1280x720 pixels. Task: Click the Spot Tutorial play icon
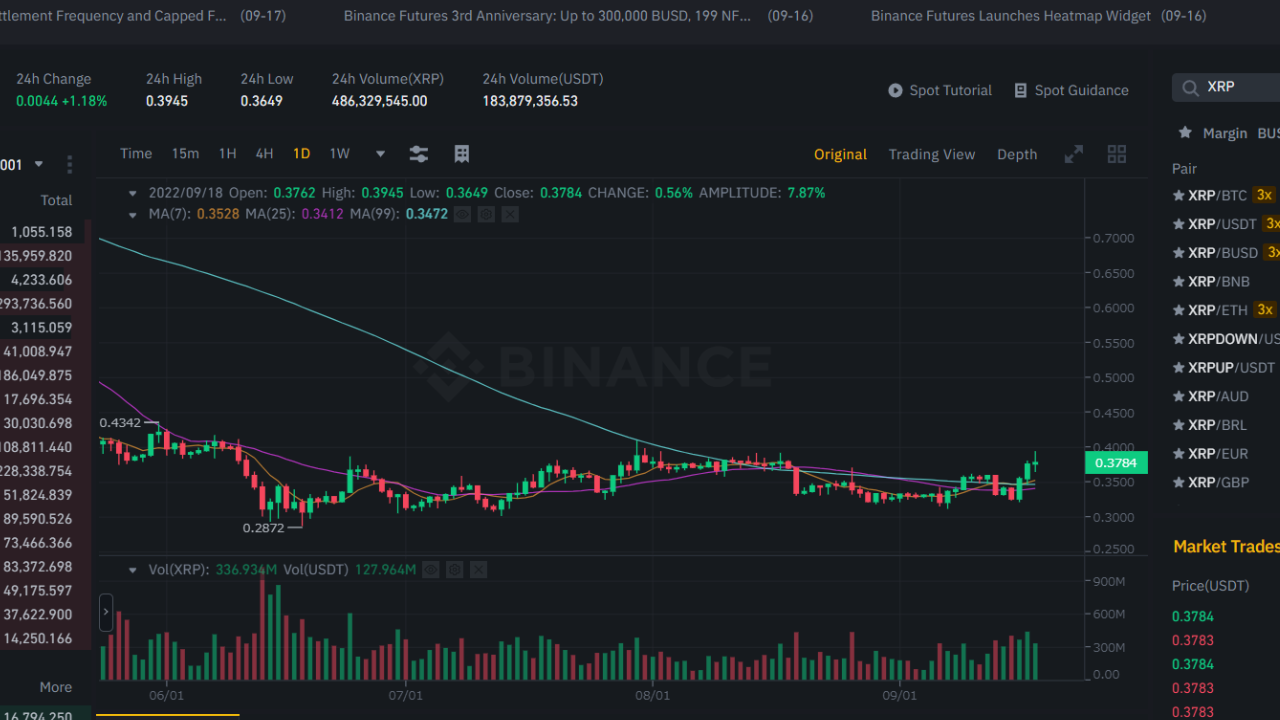point(895,90)
